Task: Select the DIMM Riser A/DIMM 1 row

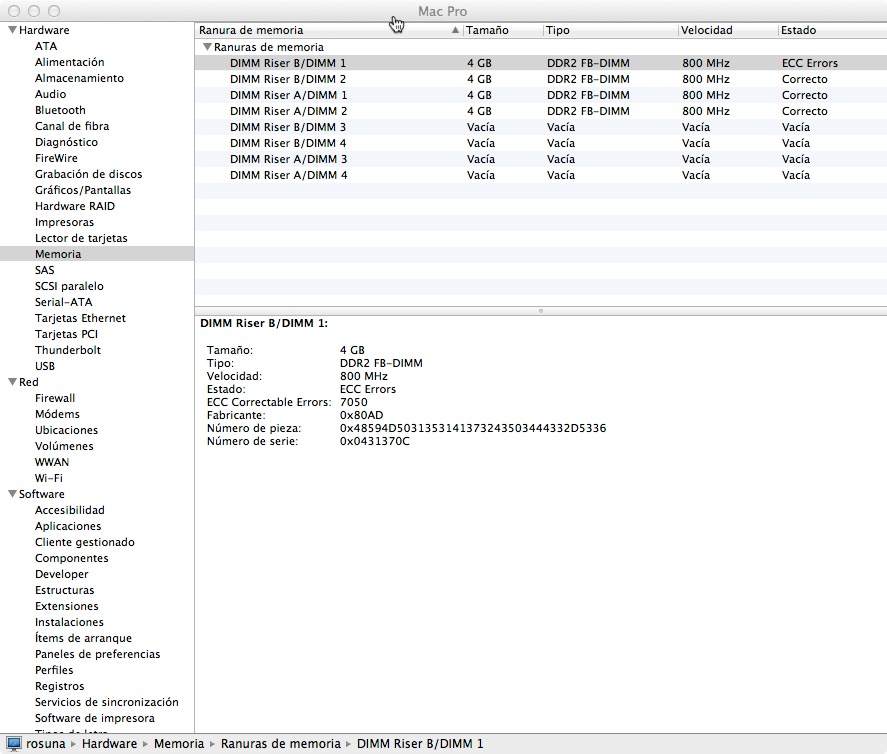Action: [x=541, y=95]
